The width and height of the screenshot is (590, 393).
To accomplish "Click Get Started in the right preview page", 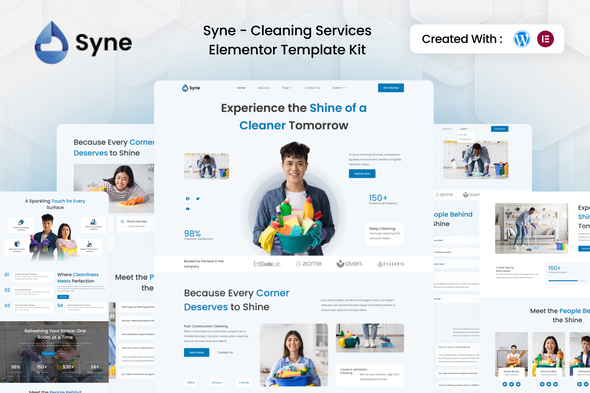I will [500, 129].
